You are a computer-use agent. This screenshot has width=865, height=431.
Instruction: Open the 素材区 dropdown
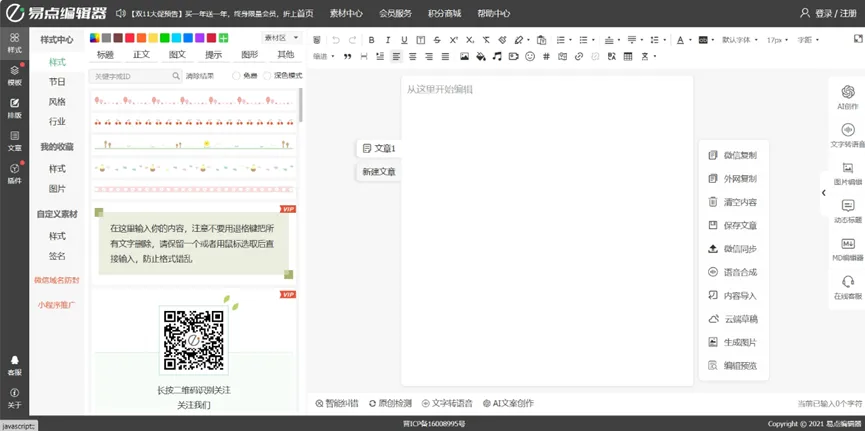pos(280,38)
